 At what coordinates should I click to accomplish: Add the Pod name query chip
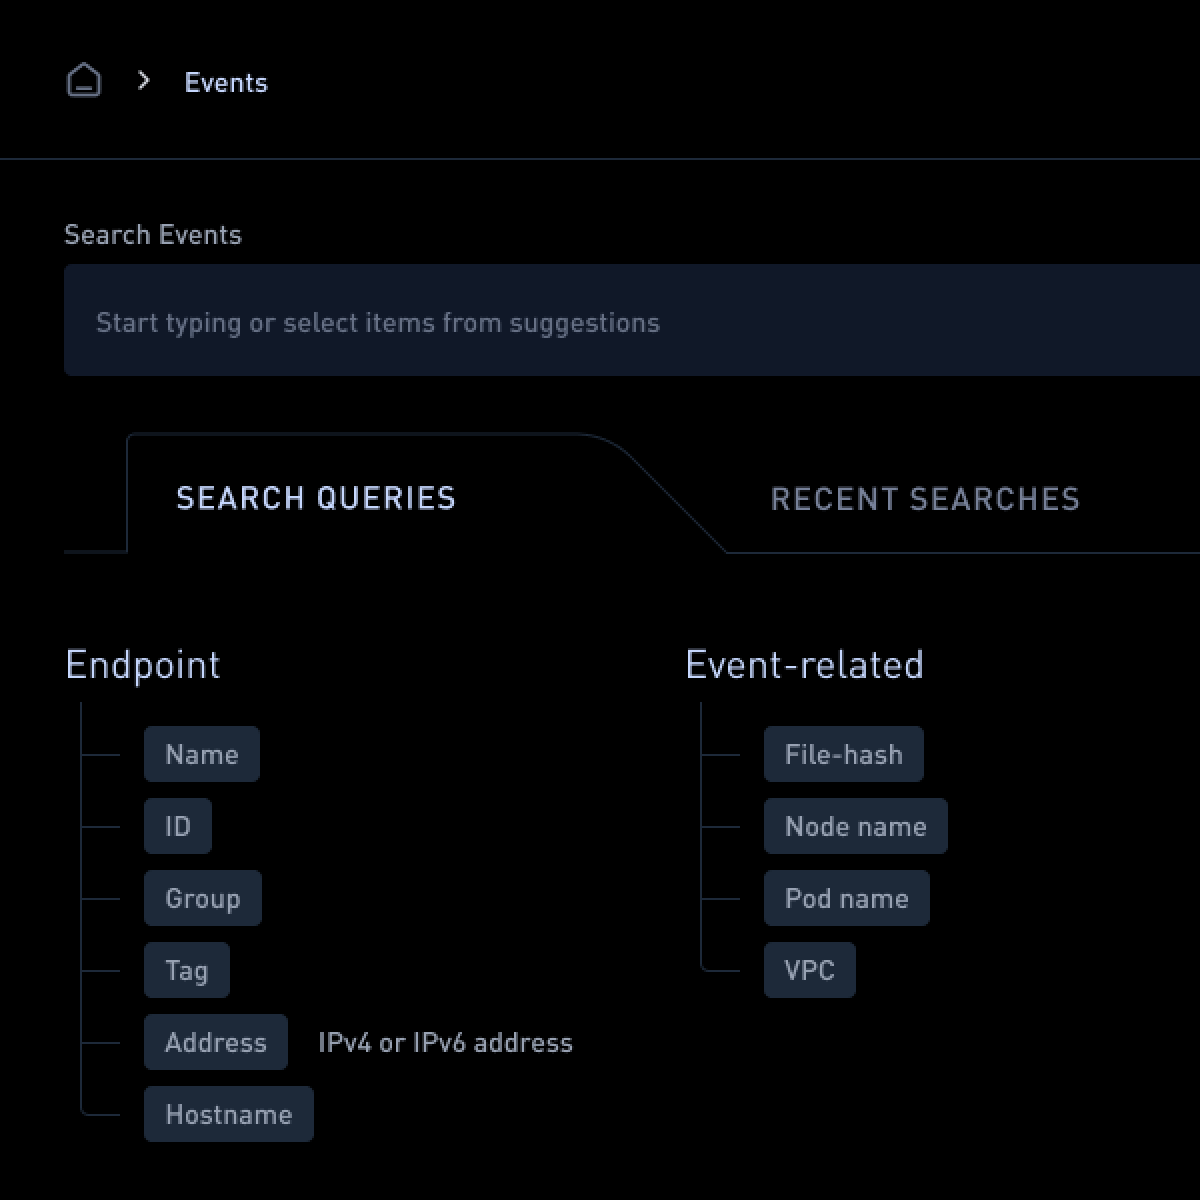point(847,898)
